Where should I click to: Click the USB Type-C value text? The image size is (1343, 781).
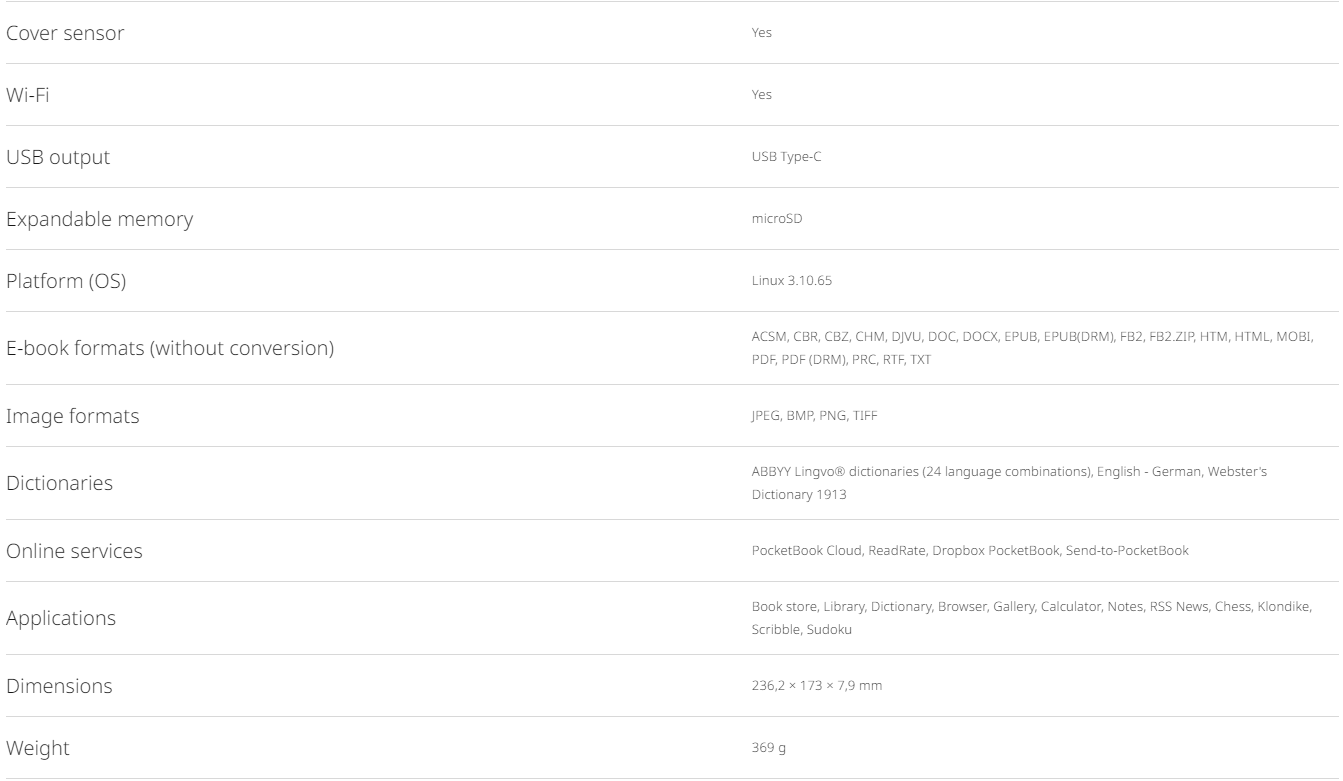tap(786, 157)
